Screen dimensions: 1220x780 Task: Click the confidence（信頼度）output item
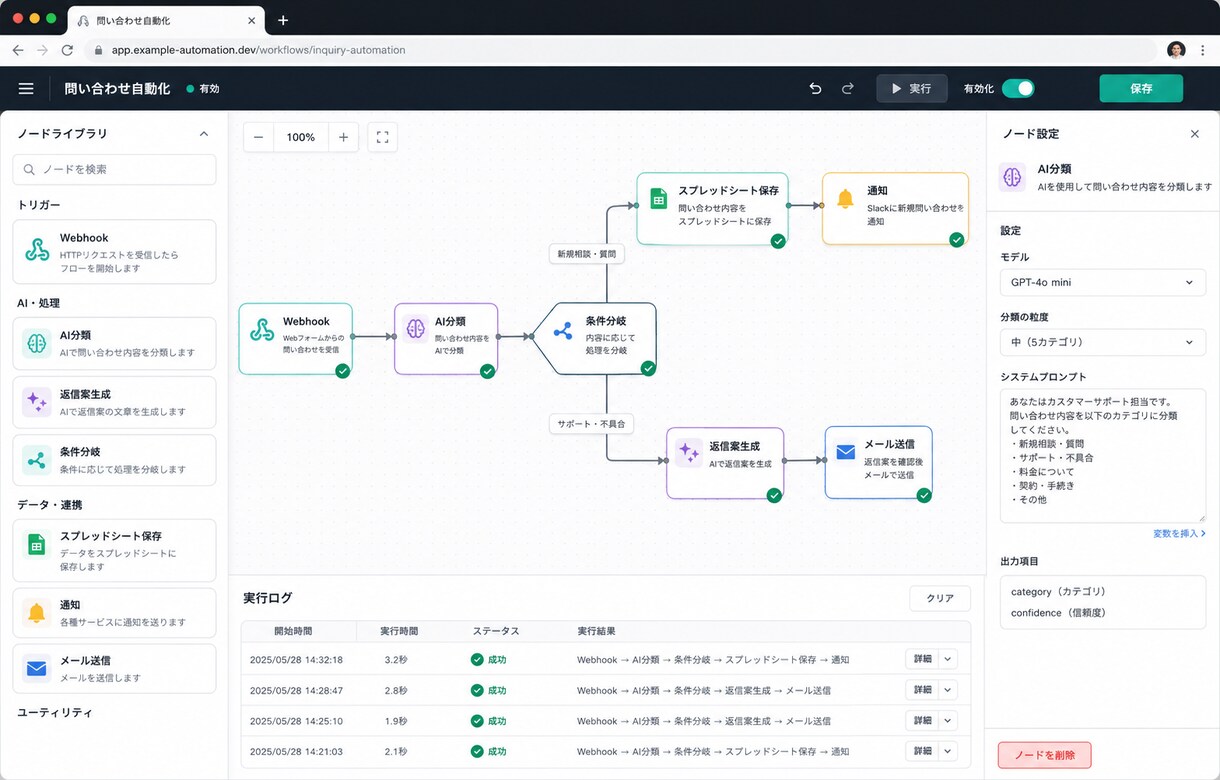click(1058, 613)
